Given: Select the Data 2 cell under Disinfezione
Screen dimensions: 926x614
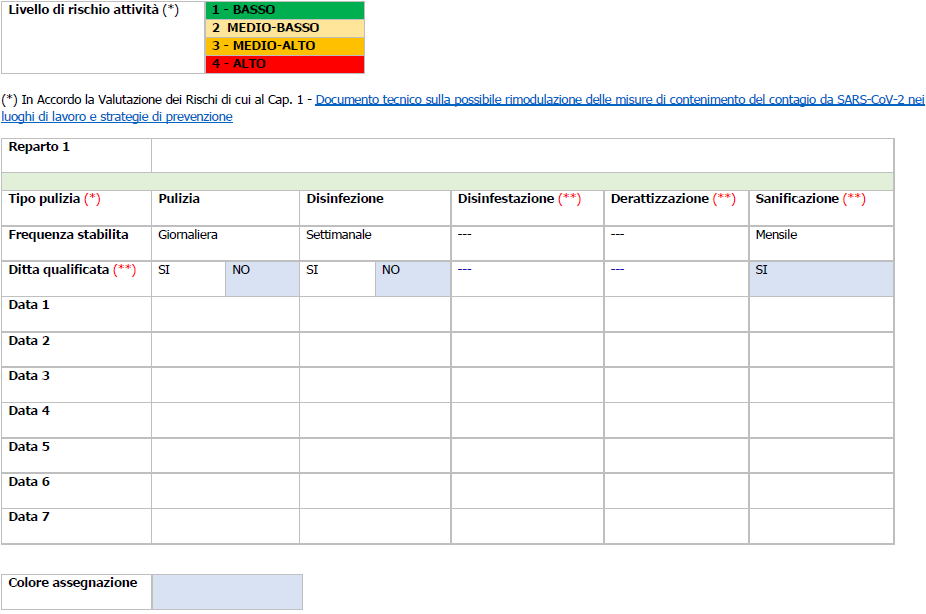Looking at the screenshot, I should click(x=375, y=349).
